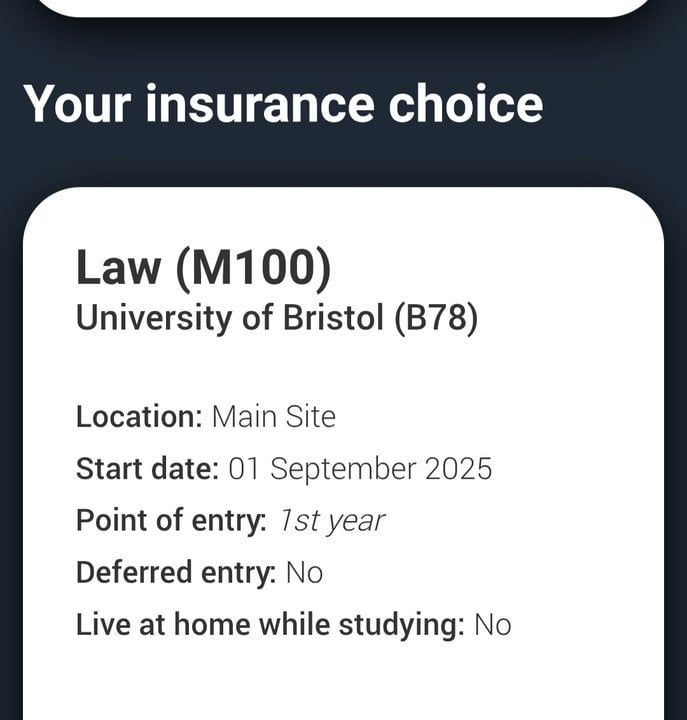Tap the "Deferred entry:" label
687x720 pixels.
pyautogui.click(x=175, y=572)
